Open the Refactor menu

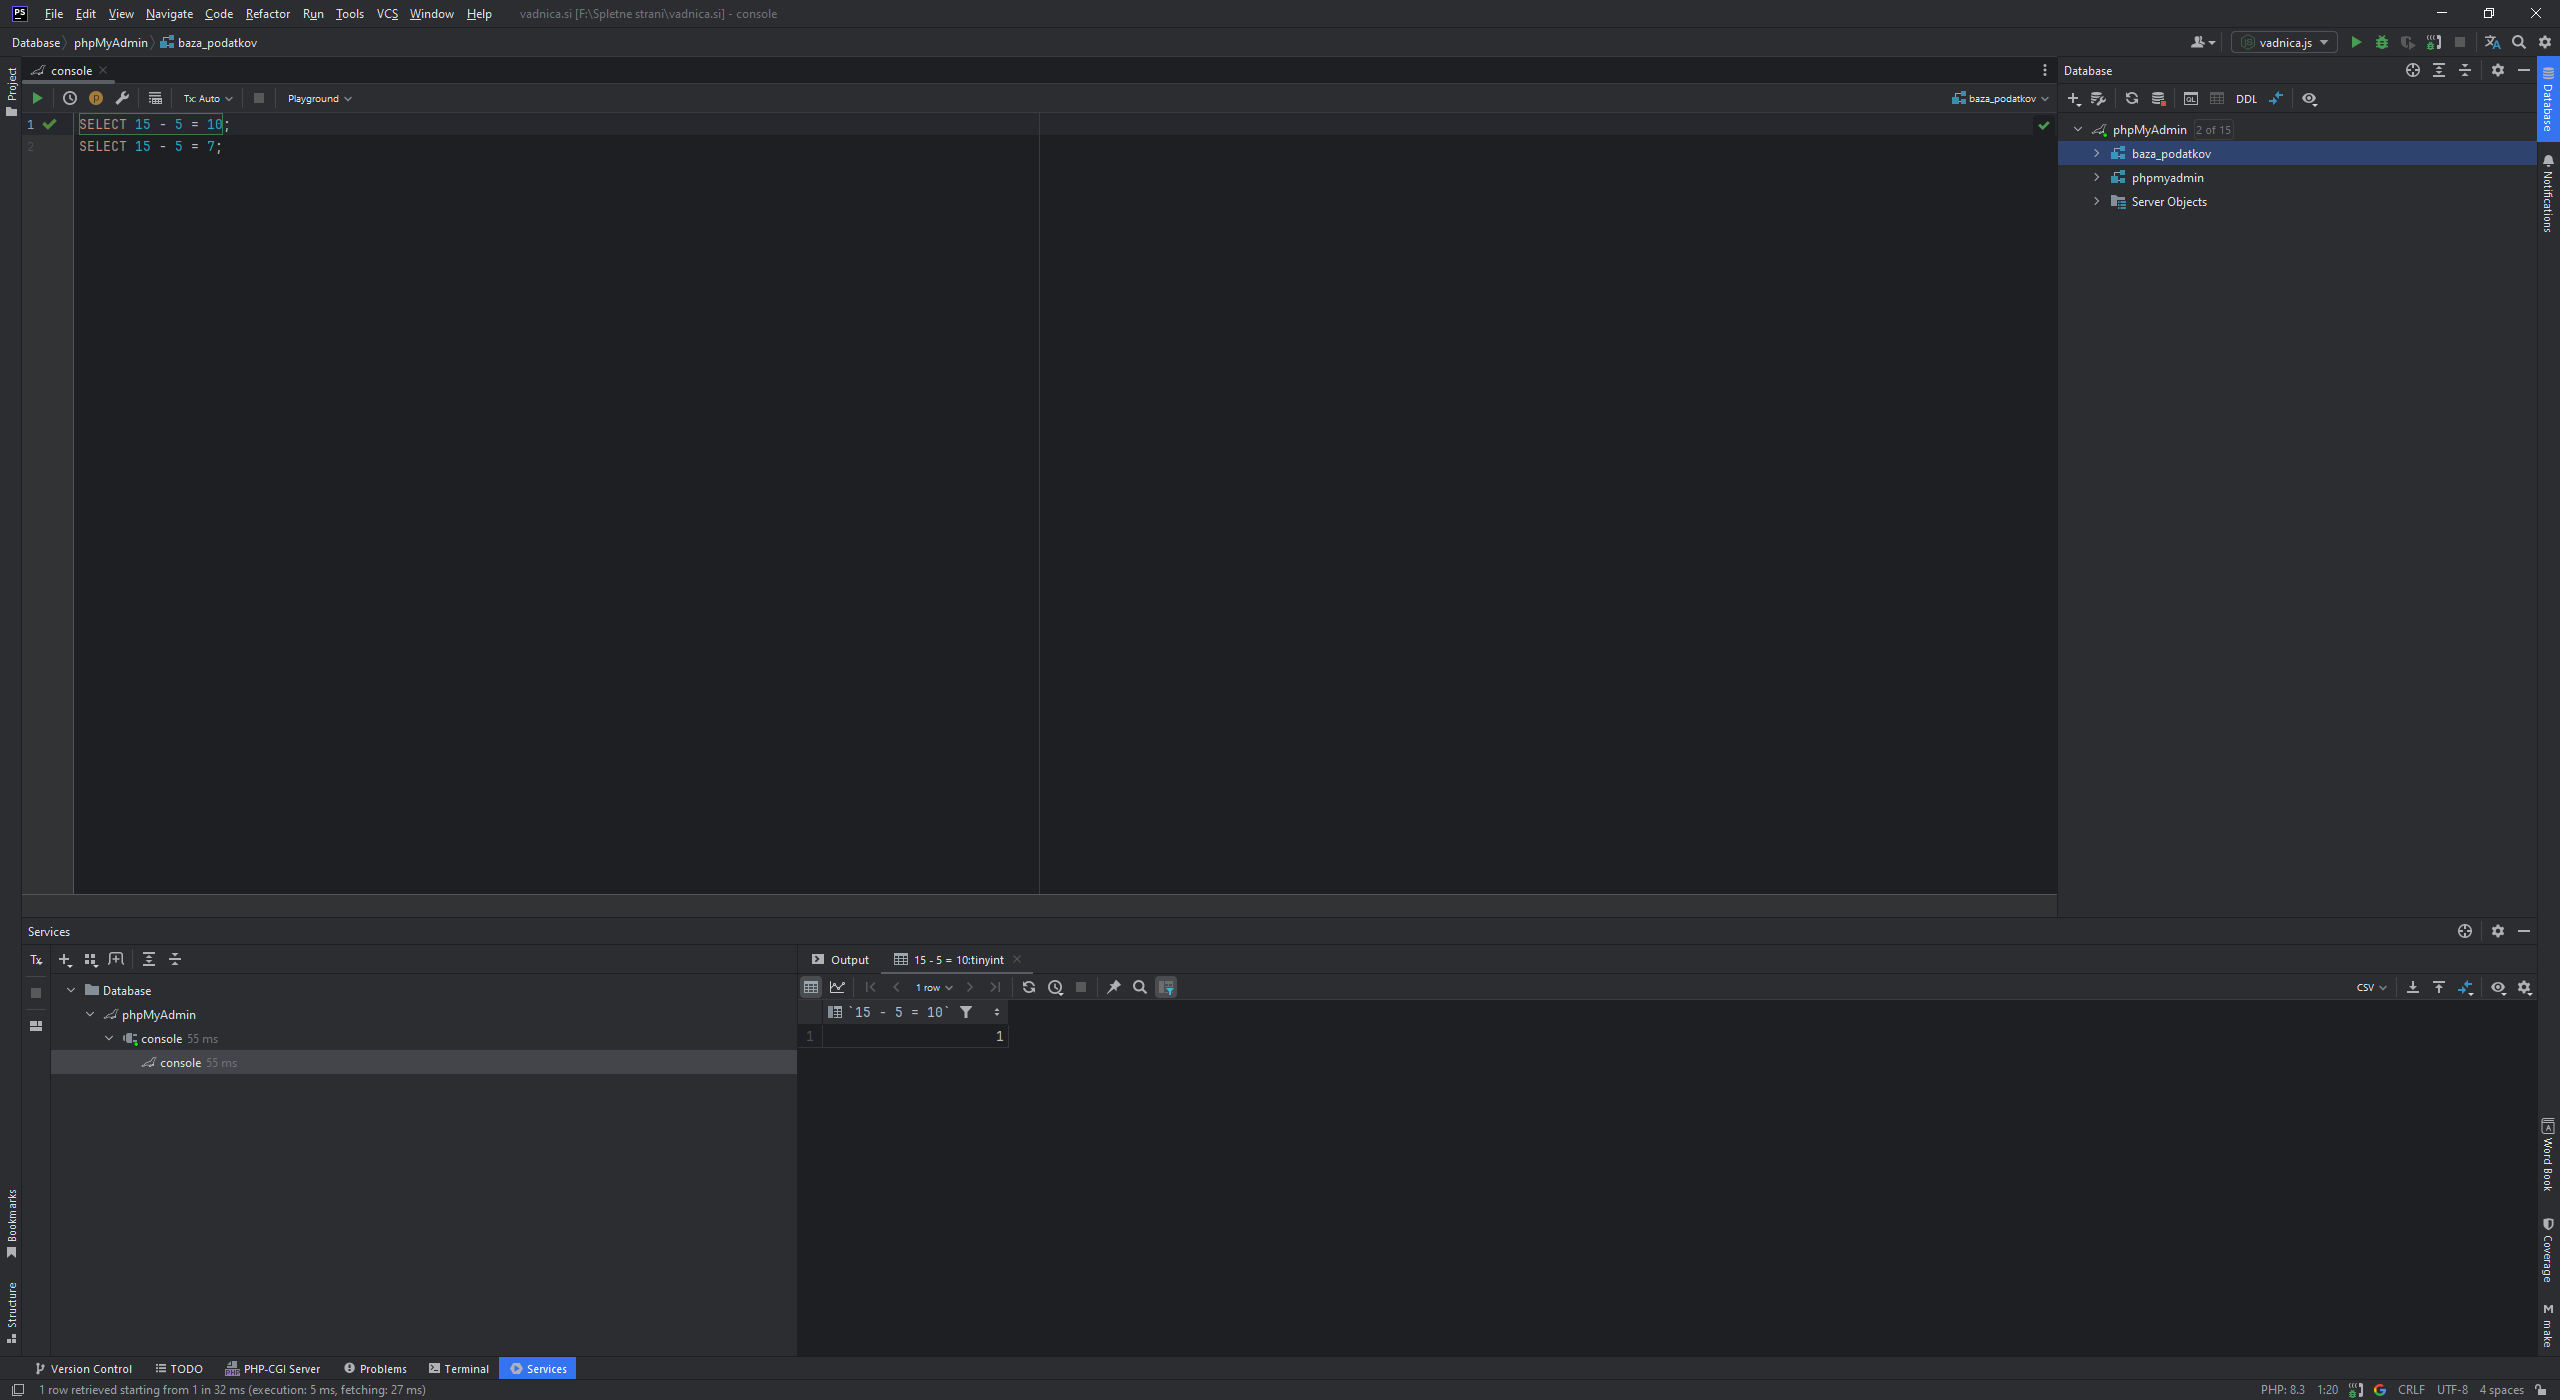267,14
